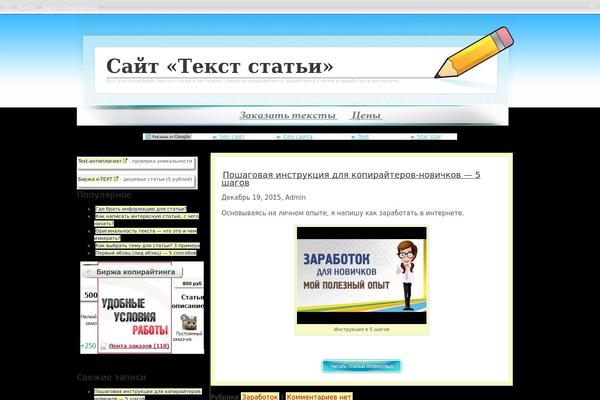Click the «Читать статью полностью» button
600x400 pixels.
click(362, 366)
